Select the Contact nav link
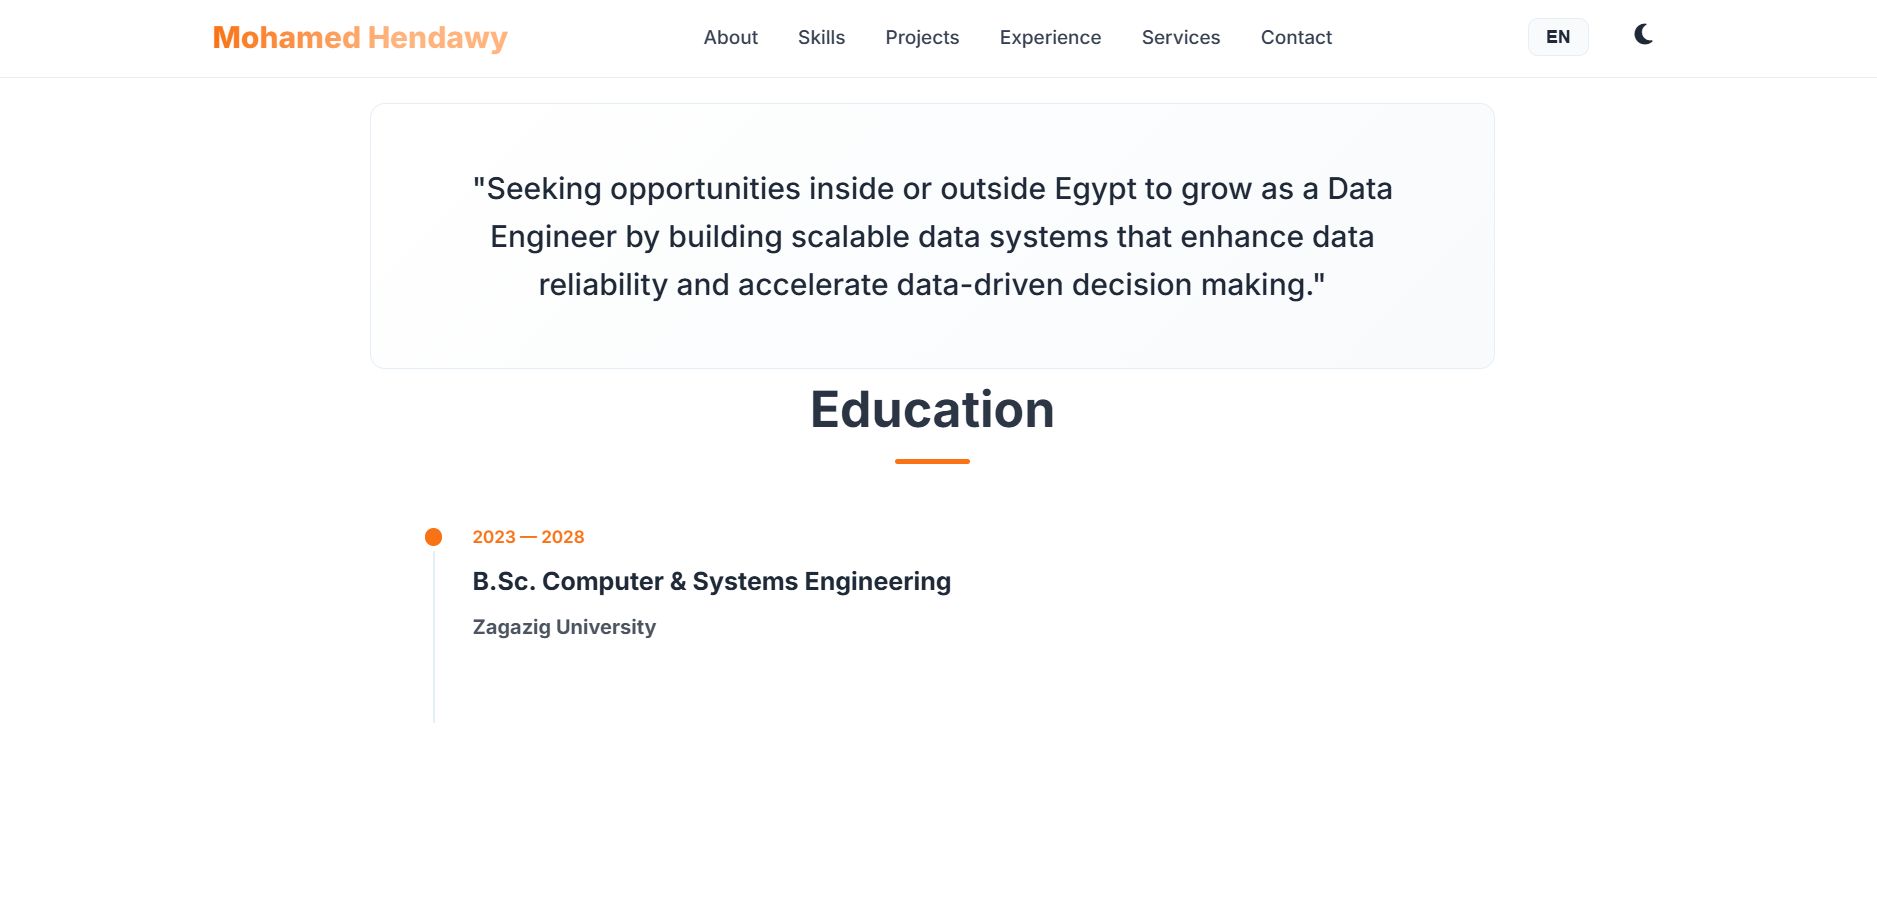 point(1296,38)
